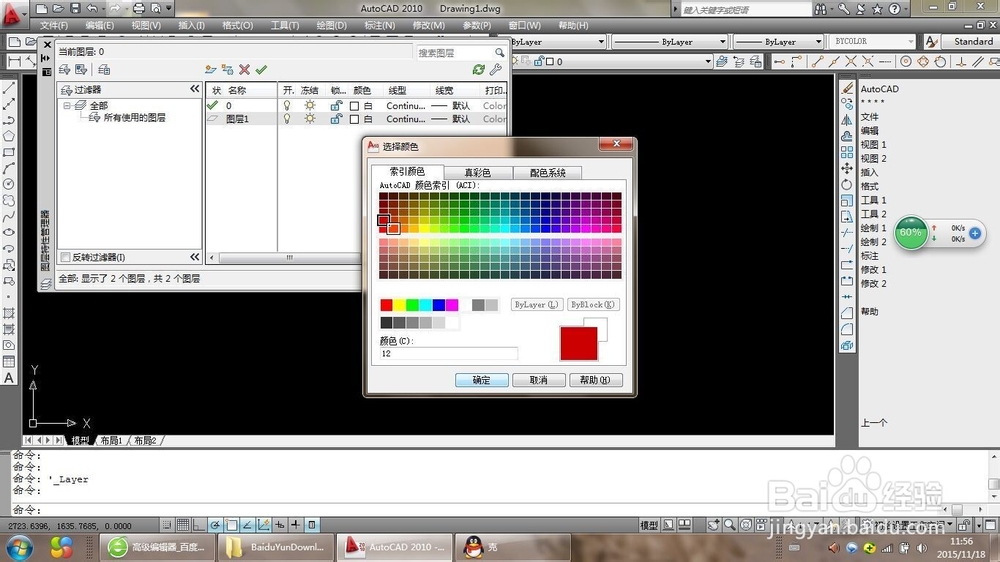Click the ByLayer(L) button
Image resolution: width=1000 pixels, height=562 pixels.
pos(536,304)
